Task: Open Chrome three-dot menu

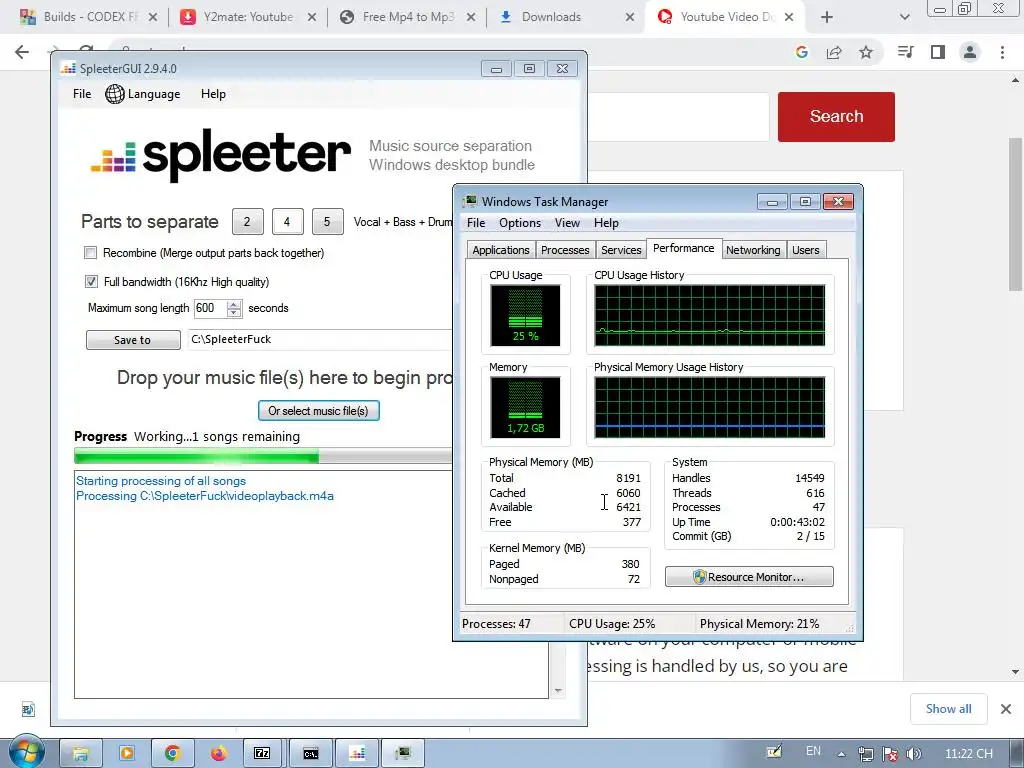Action: (x=1002, y=52)
